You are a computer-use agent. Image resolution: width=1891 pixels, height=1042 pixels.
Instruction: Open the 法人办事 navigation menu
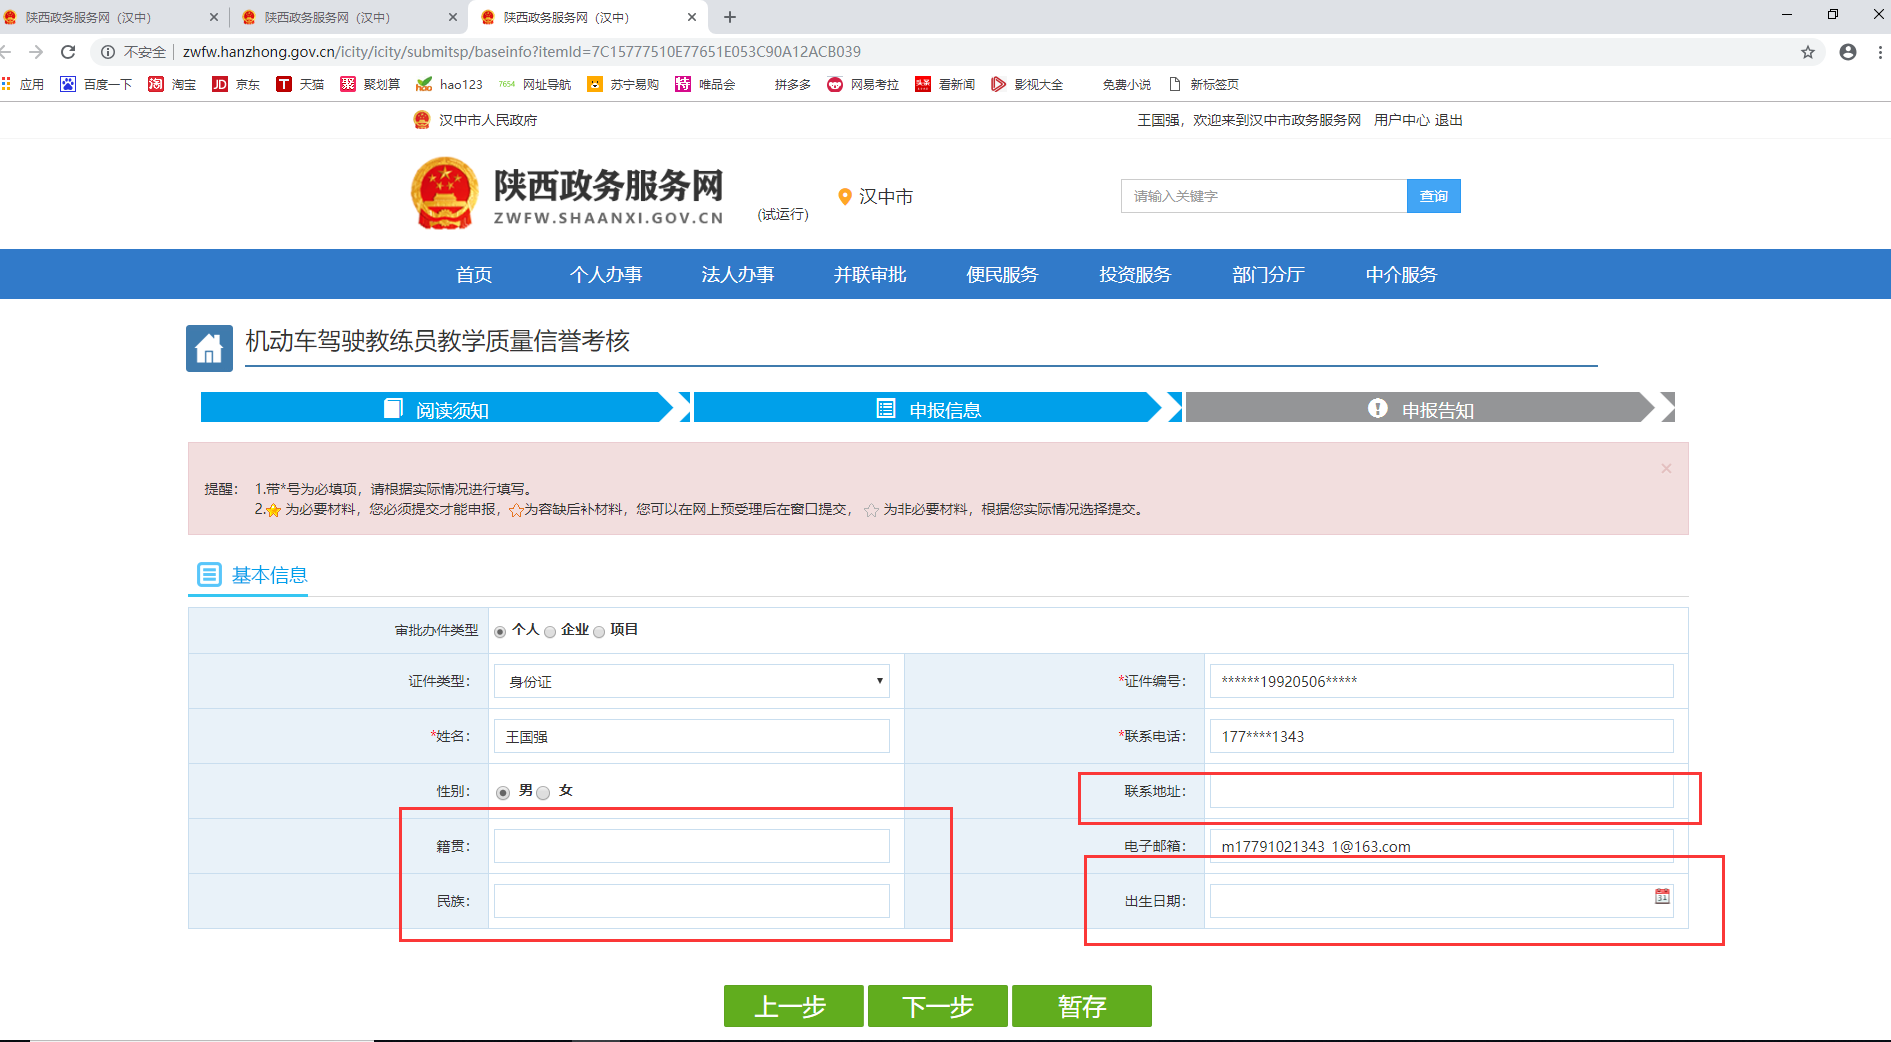(737, 274)
